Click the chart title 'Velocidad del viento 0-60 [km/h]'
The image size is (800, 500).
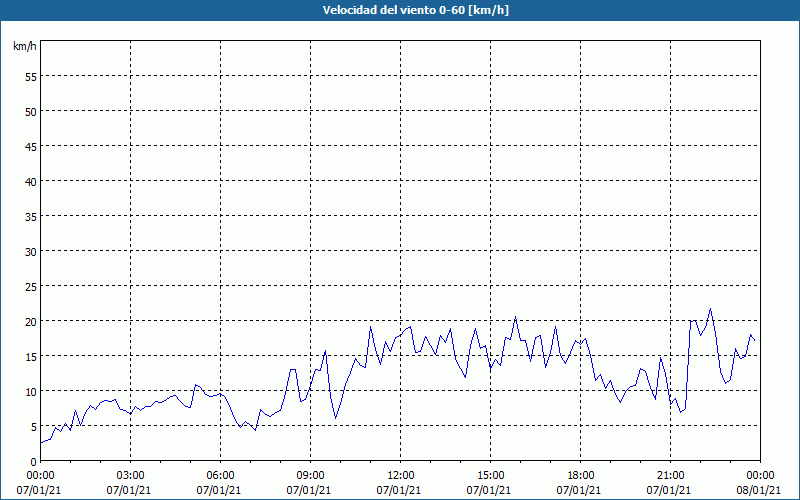[x=415, y=10]
